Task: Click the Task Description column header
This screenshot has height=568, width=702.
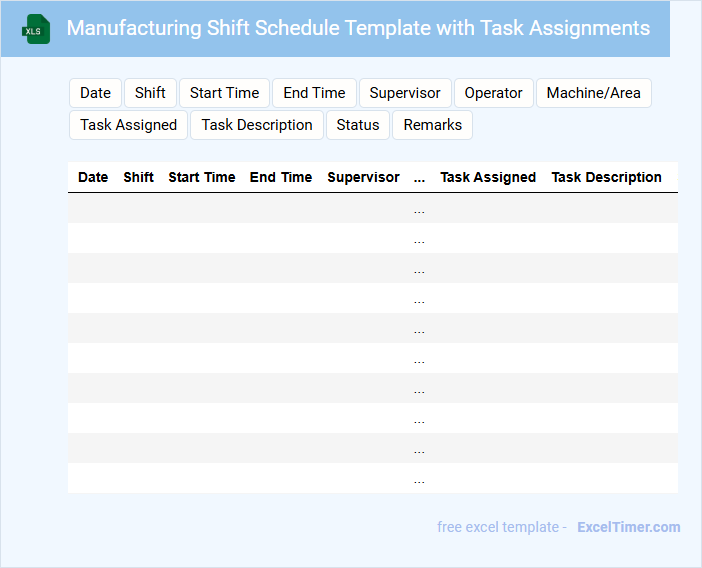Action: coord(606,177)
